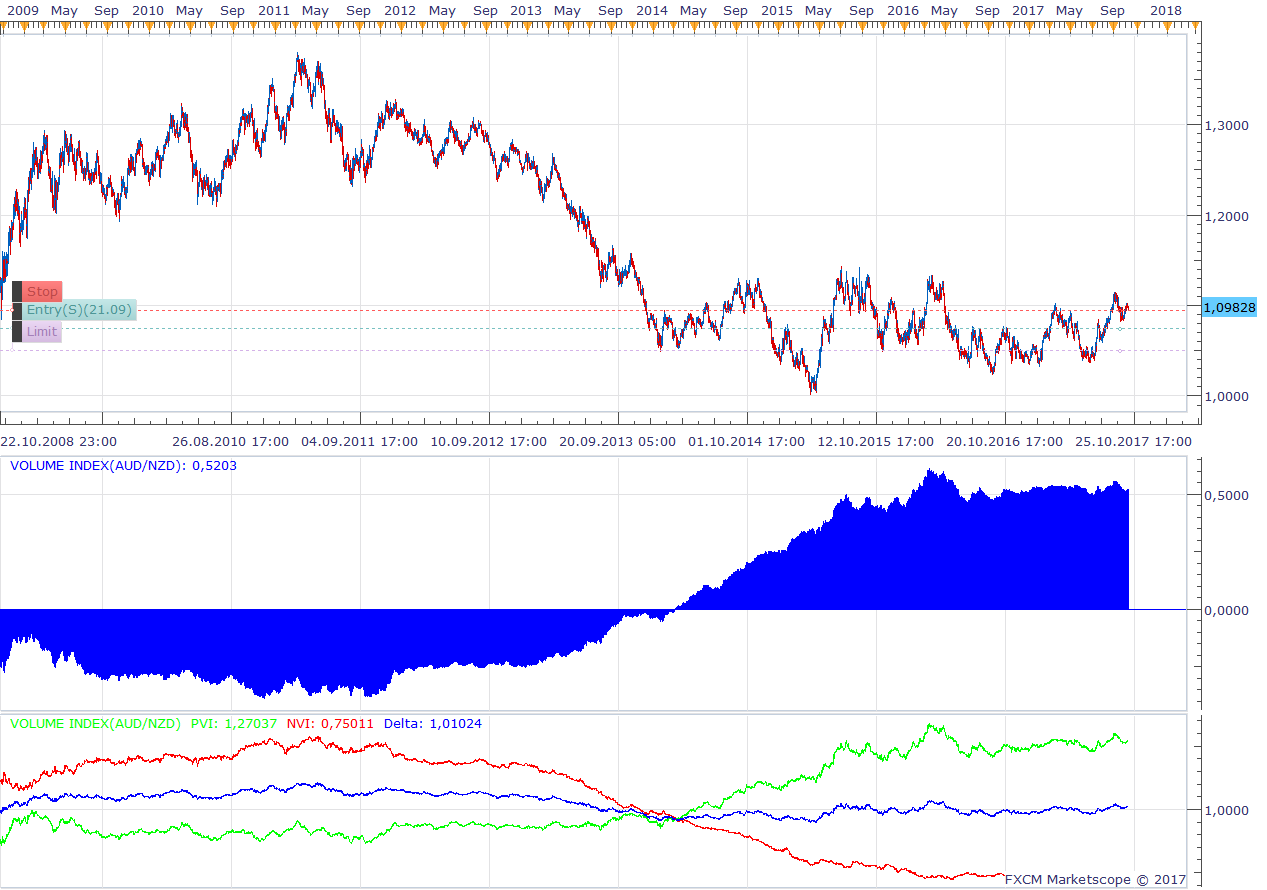Click the 26.08.2010 17:00 date label
Screen dimensions: 1267x890
coord(230,441)
